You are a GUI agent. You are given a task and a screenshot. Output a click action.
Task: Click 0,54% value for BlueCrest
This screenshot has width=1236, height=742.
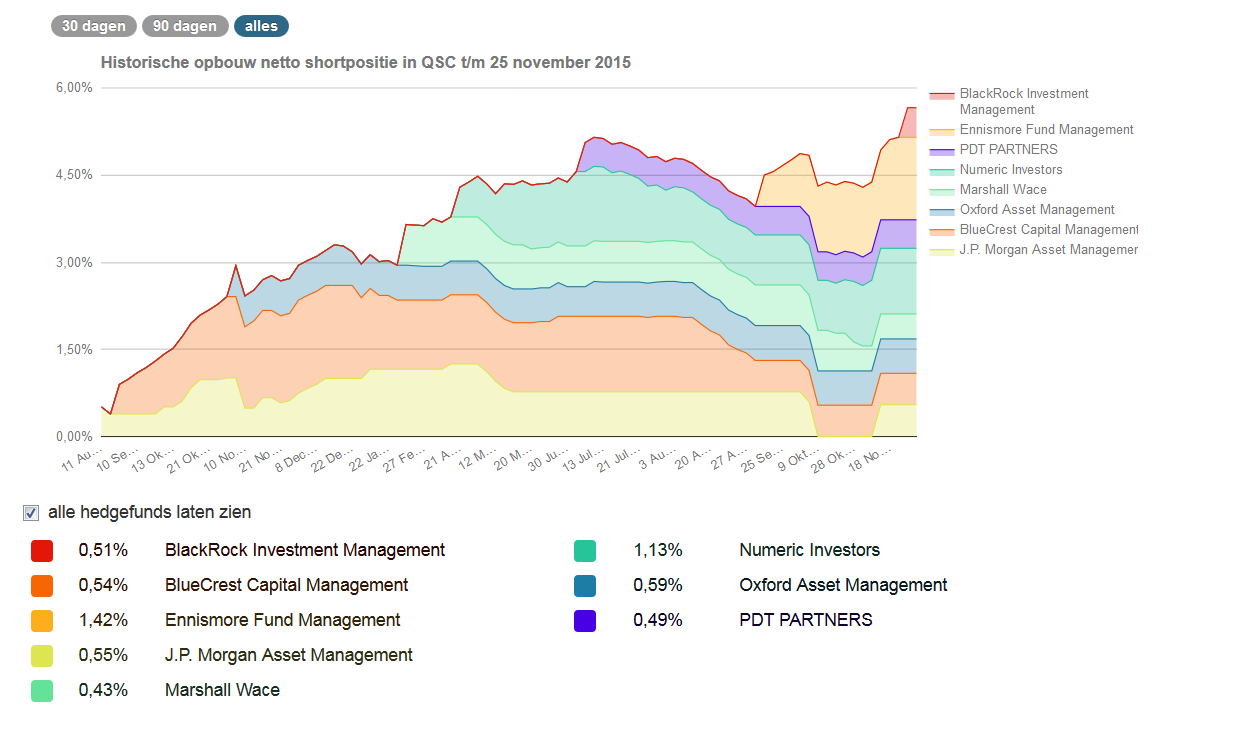click(x=104, y=585)
